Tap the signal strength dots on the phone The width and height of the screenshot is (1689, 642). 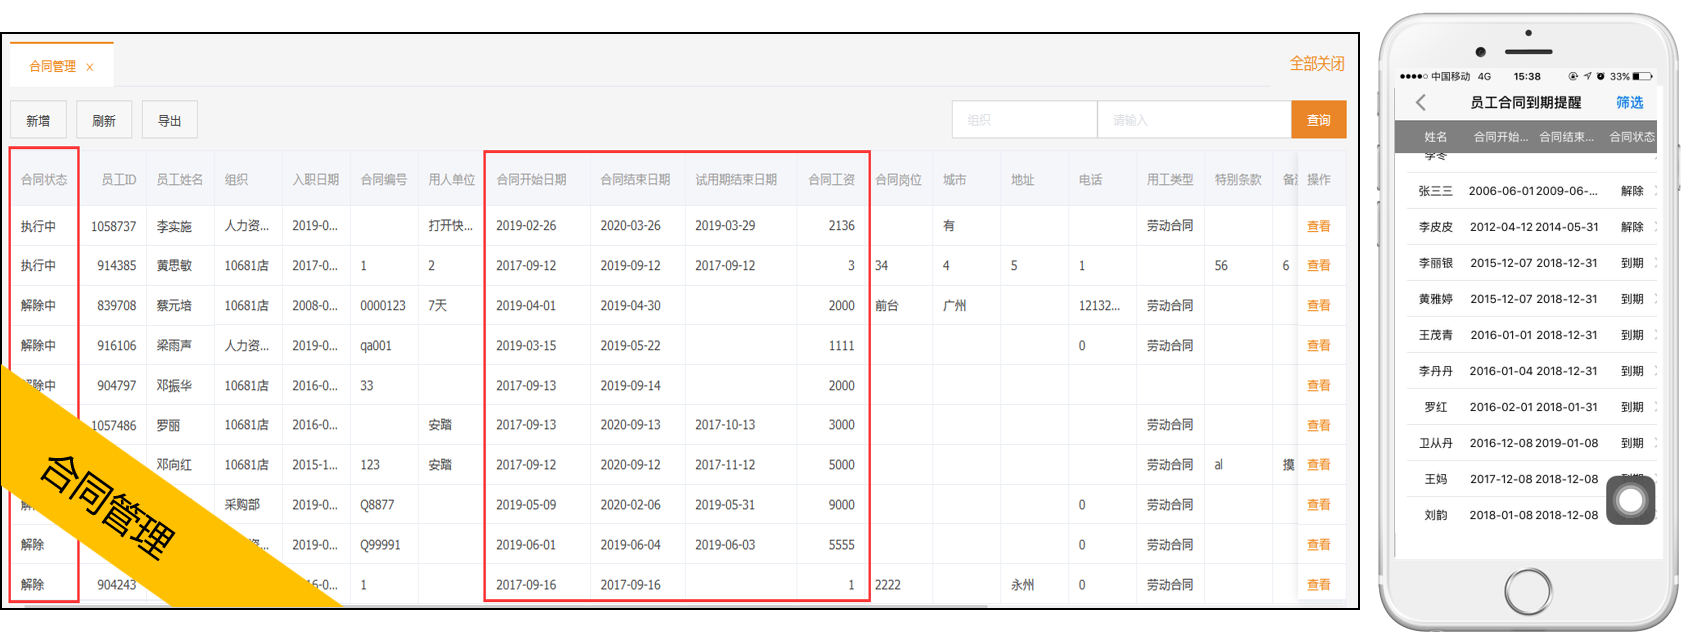[x=1413, y=76]
